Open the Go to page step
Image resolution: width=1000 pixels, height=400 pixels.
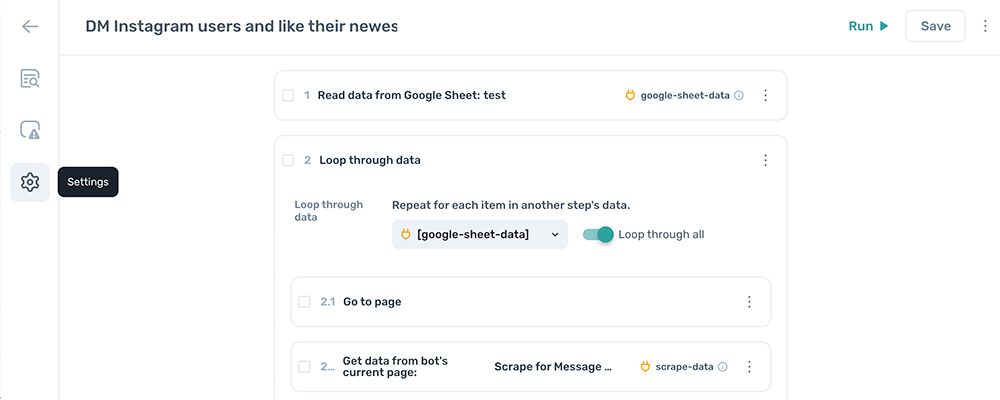531,302
